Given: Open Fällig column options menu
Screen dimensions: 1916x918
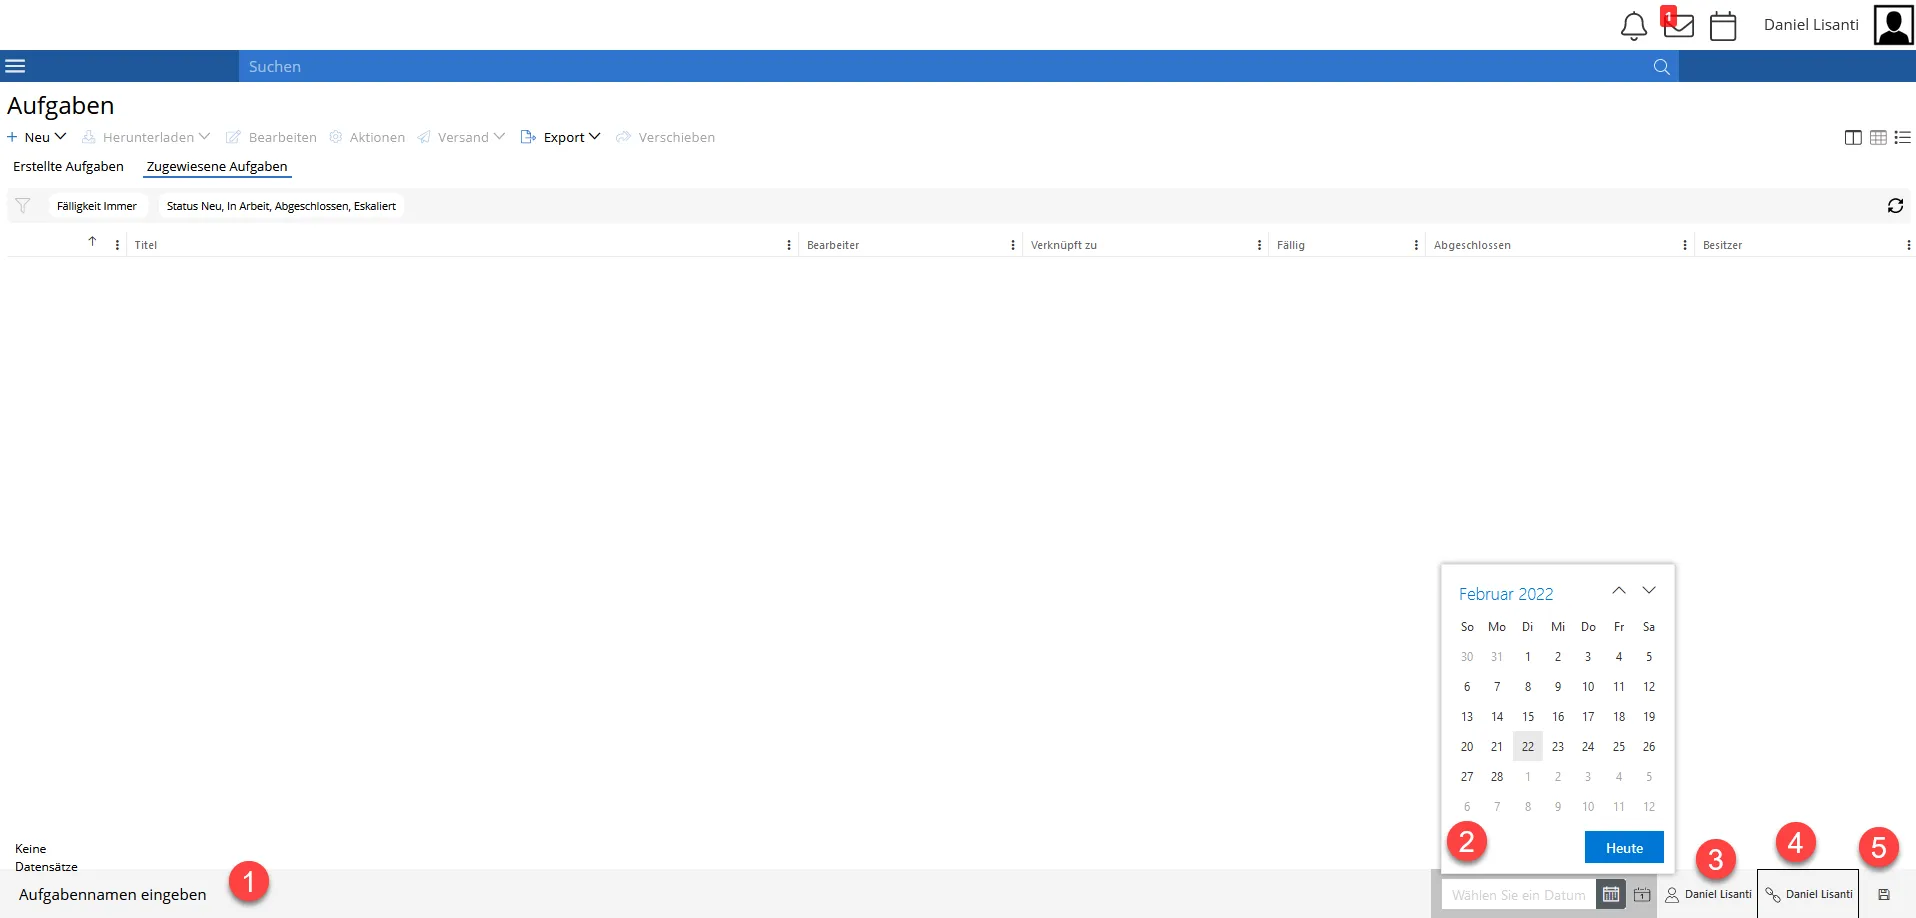Looking at the screenshot, I should pos(1416,245).
